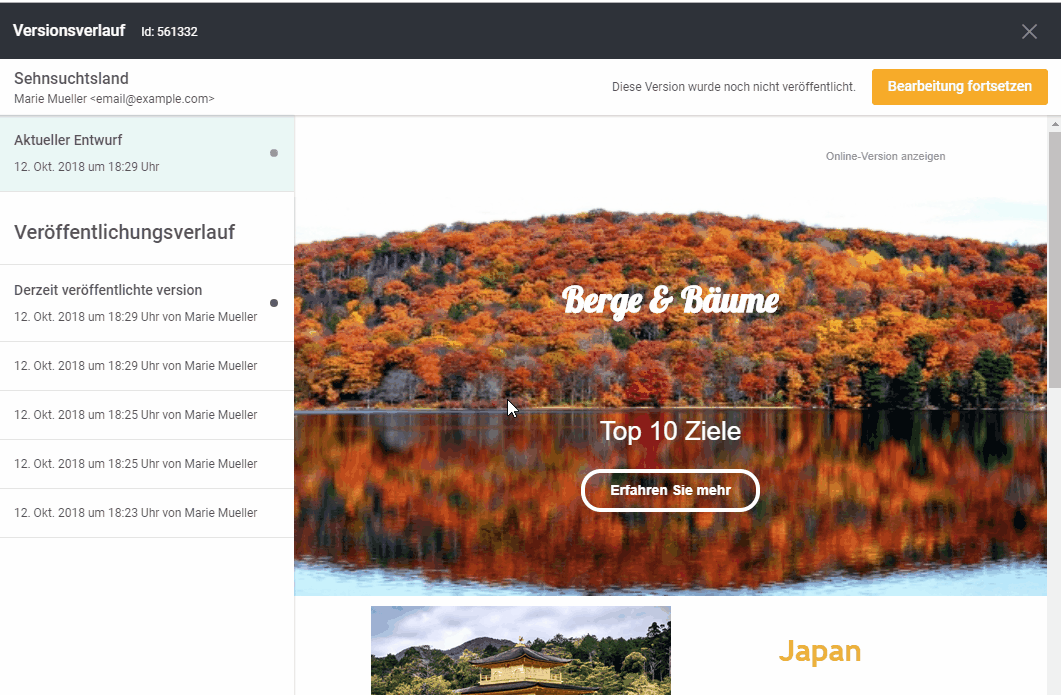Screen dimensions: 1061x695
Task: Click the gray dot beside Aktueller Entwurf
Action: tap(274, 153)
